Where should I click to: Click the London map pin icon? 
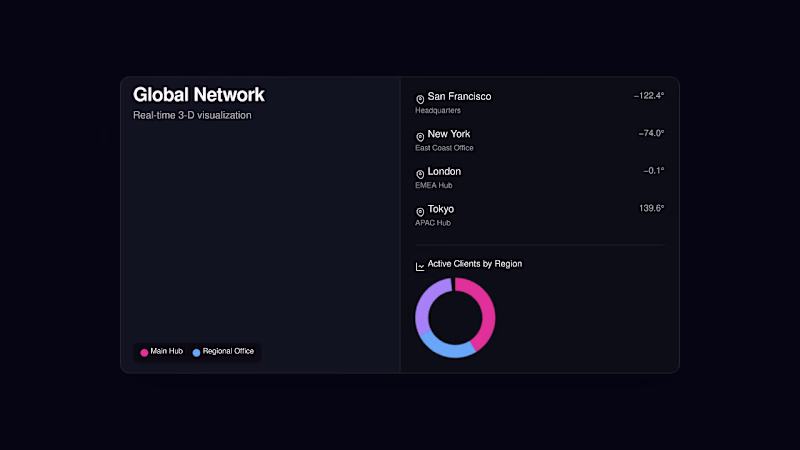420,174
